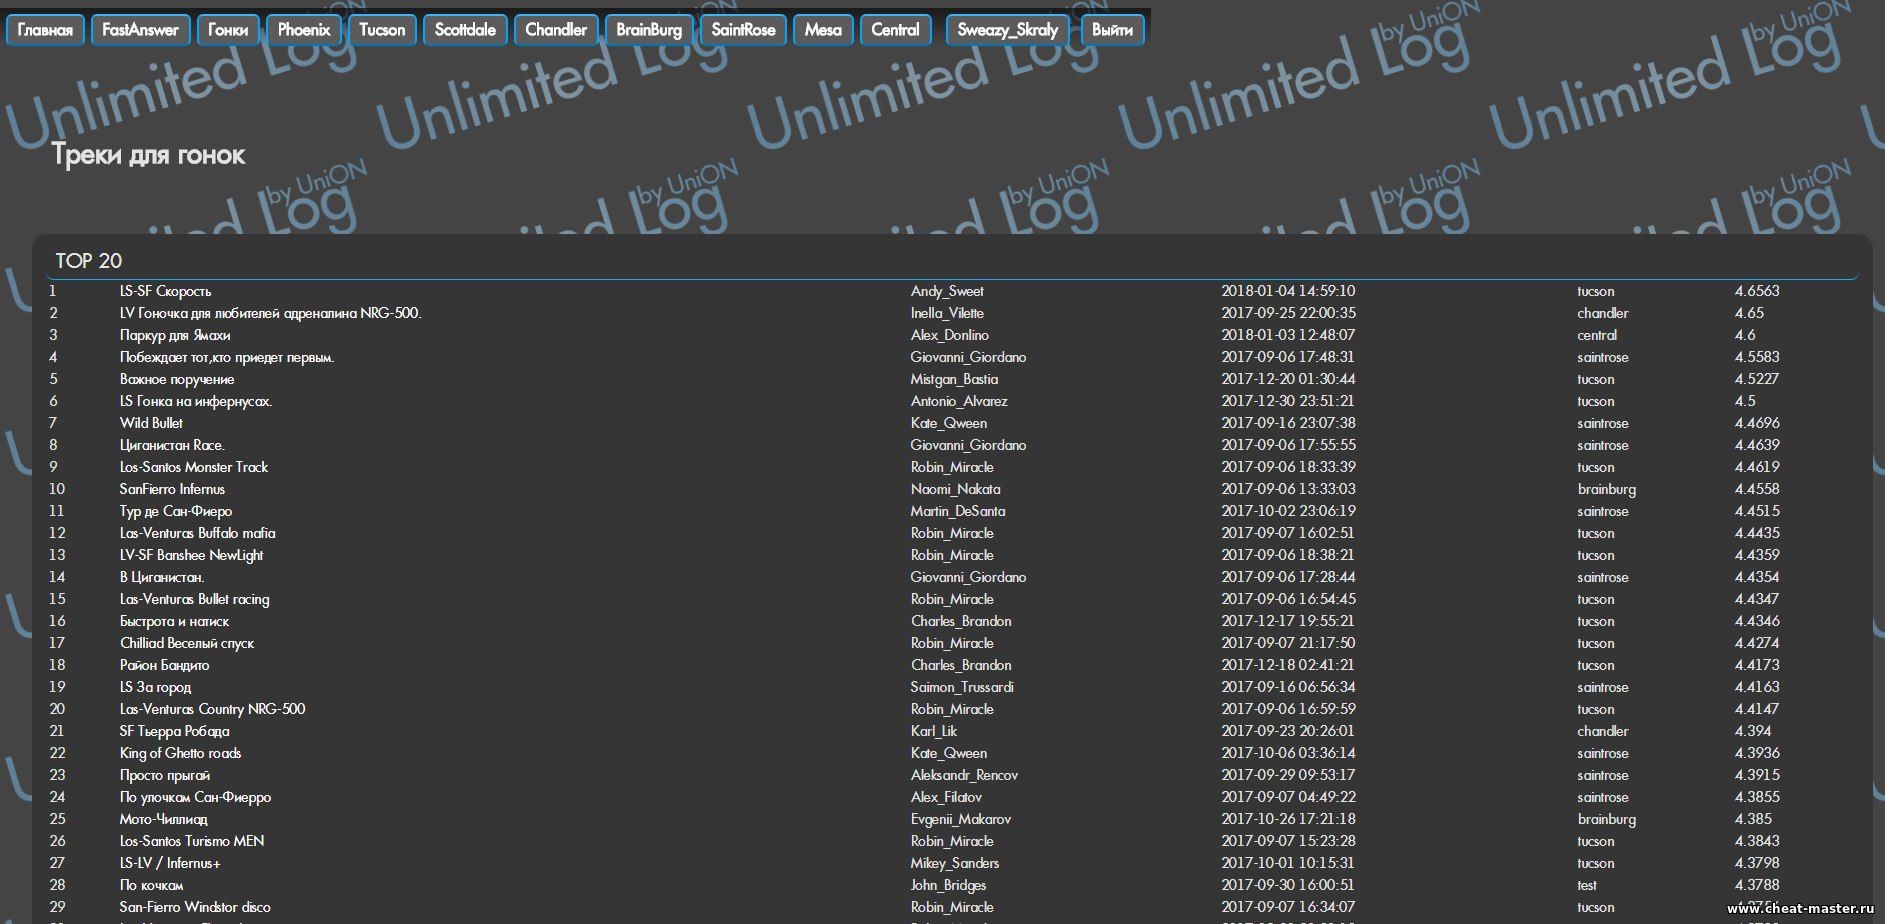Click the Wild Bullet track name

[x=151, y=423]
